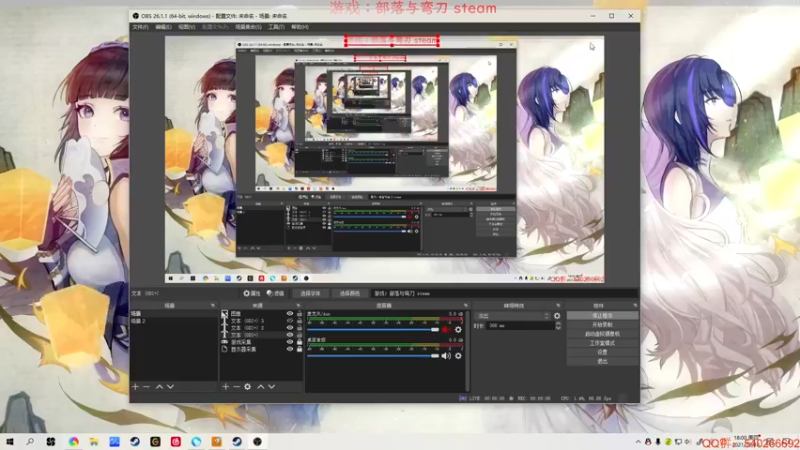Click the 选择颜色 button
This screenshot has width=800, height=450.
pos(349,293)
